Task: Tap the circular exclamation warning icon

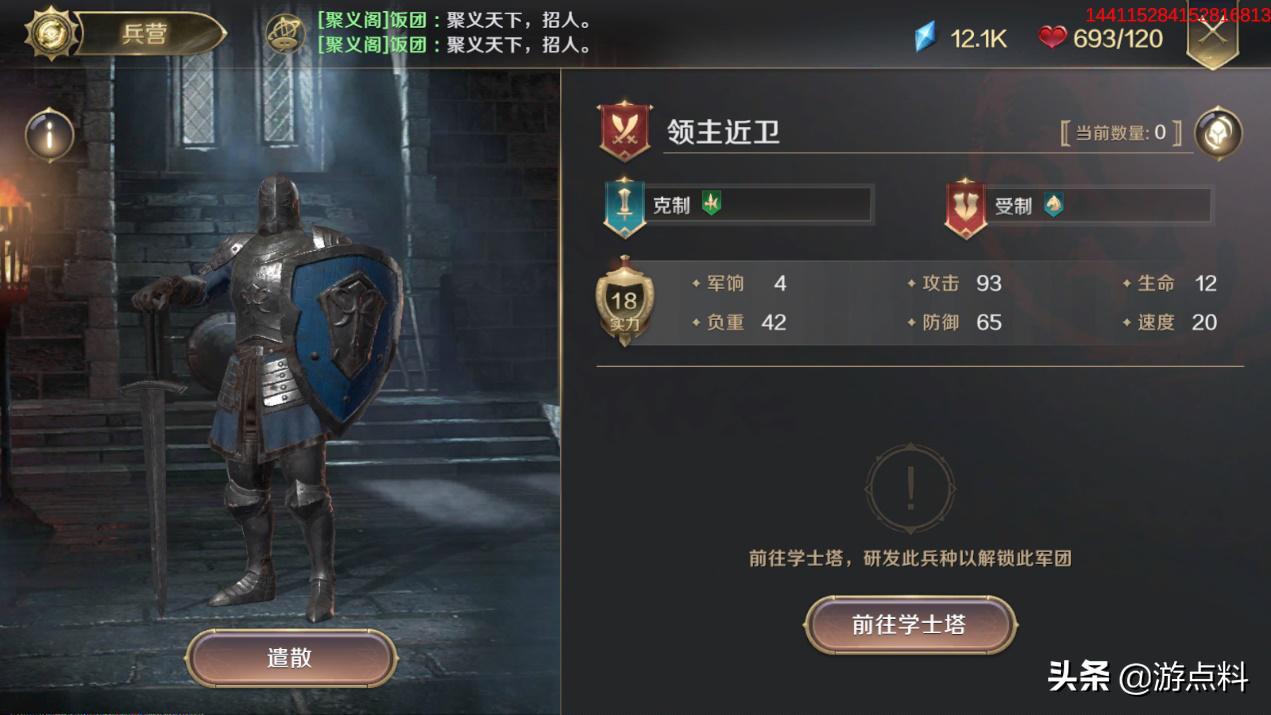Action: (x=910, y=489)
